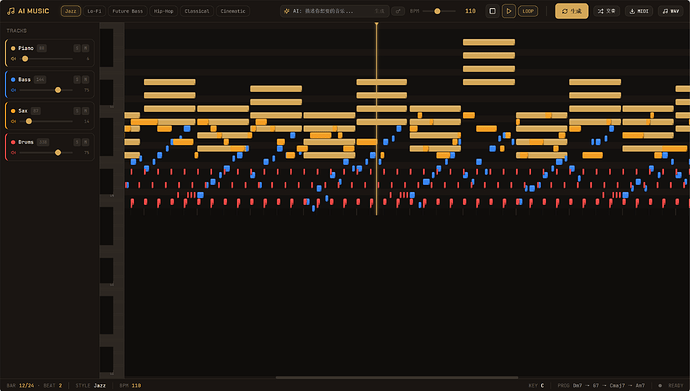Select the Cinematic style tab
690x391 pixels.
[x=233, y=11]
